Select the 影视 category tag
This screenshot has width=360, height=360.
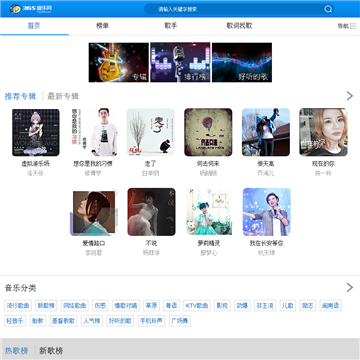222,305
